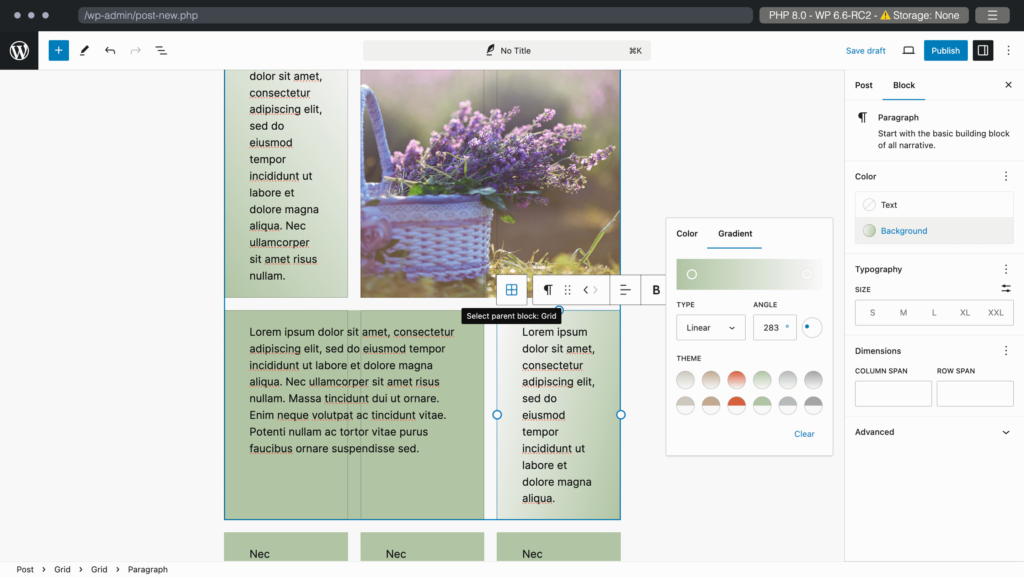
Task: Click the PHP 8.0 WP 6.6-RC2 status button
Action: click(x=863, y=15)
